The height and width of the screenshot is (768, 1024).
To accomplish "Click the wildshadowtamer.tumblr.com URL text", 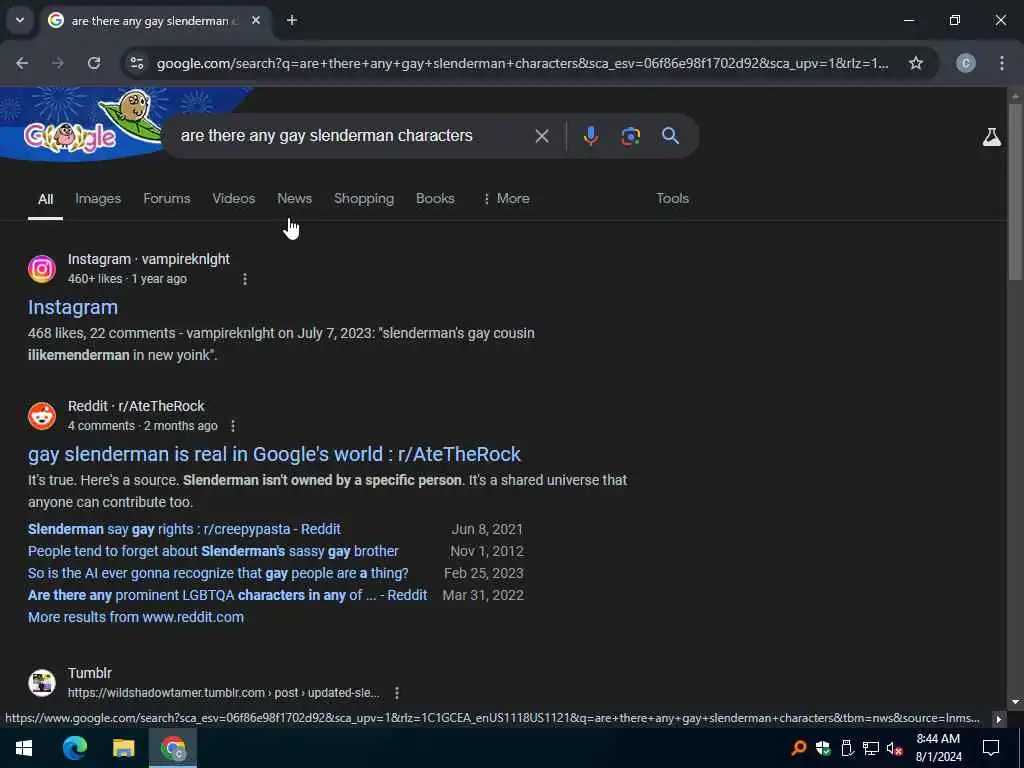I will coord(223,693).
